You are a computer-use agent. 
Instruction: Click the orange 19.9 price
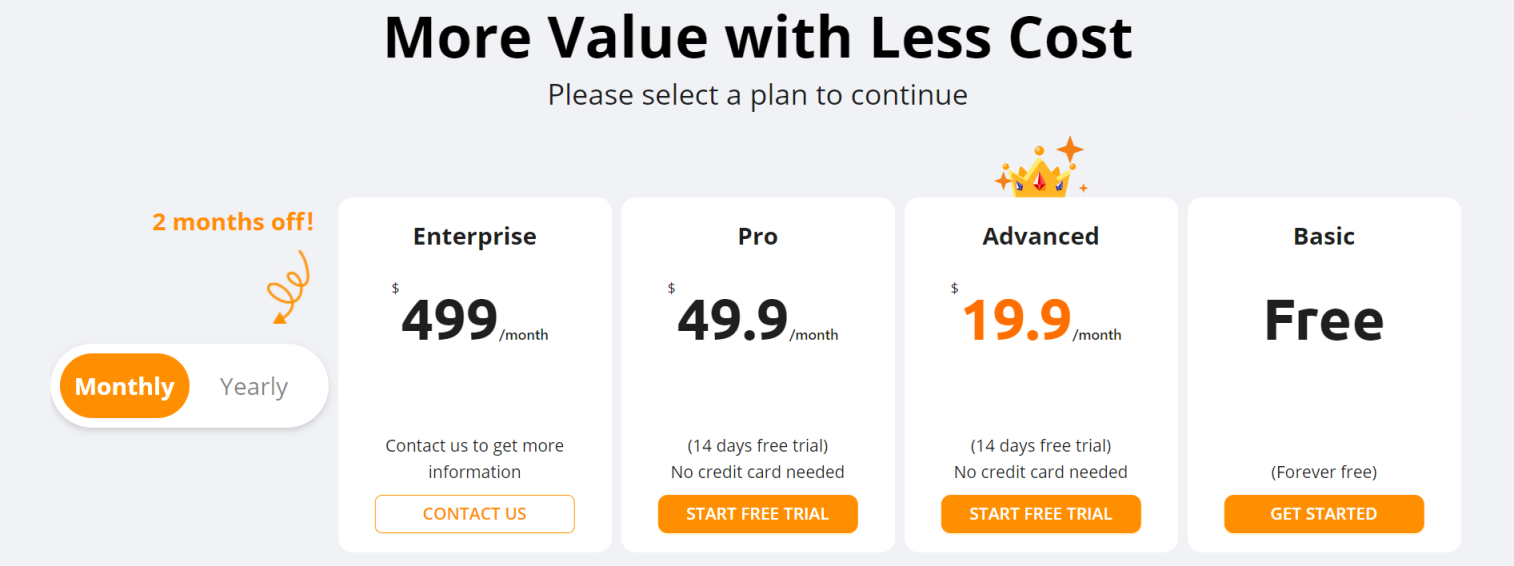[1016, 320]
